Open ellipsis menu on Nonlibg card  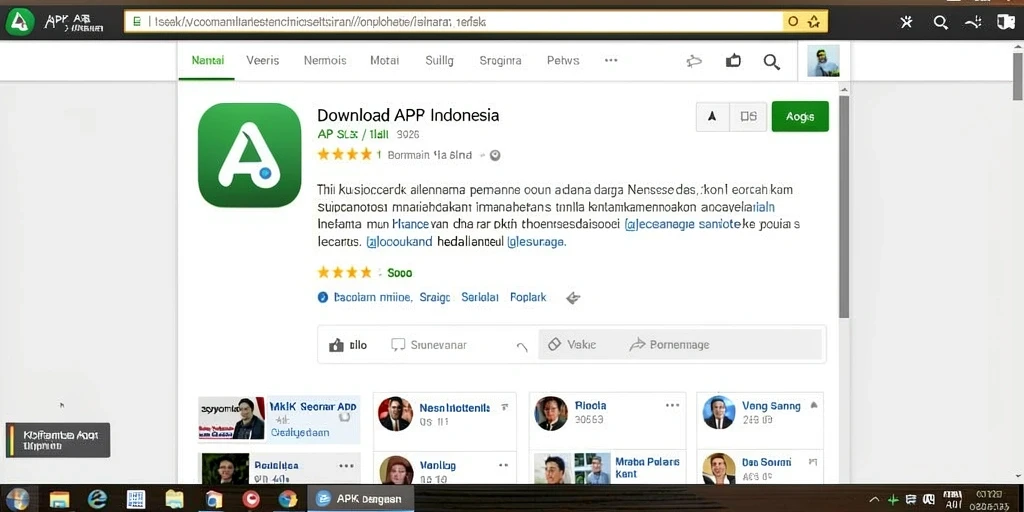click(x=504, y=466)
